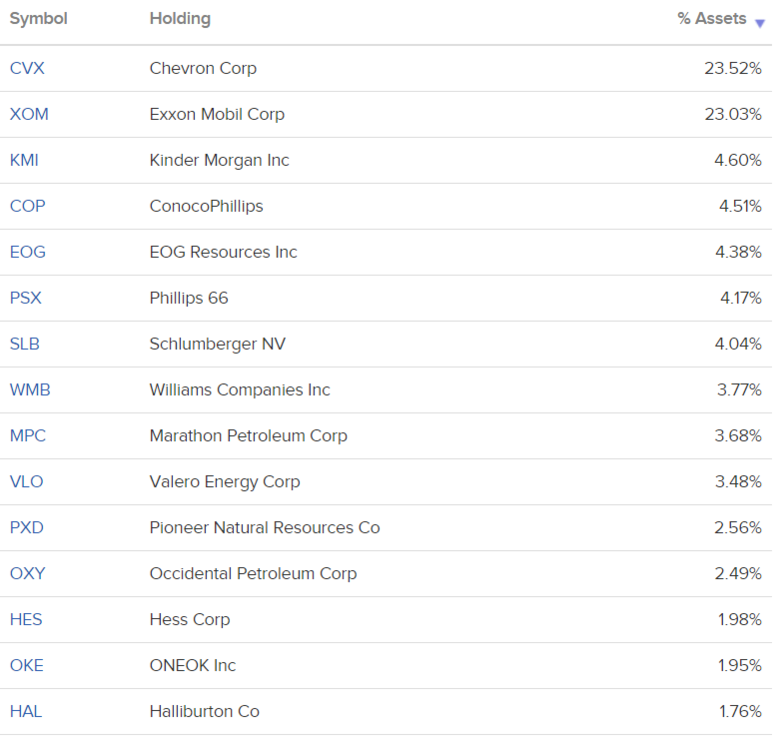Open the PXD ticker link
This screenshot has width=773, height=736.
27,527
